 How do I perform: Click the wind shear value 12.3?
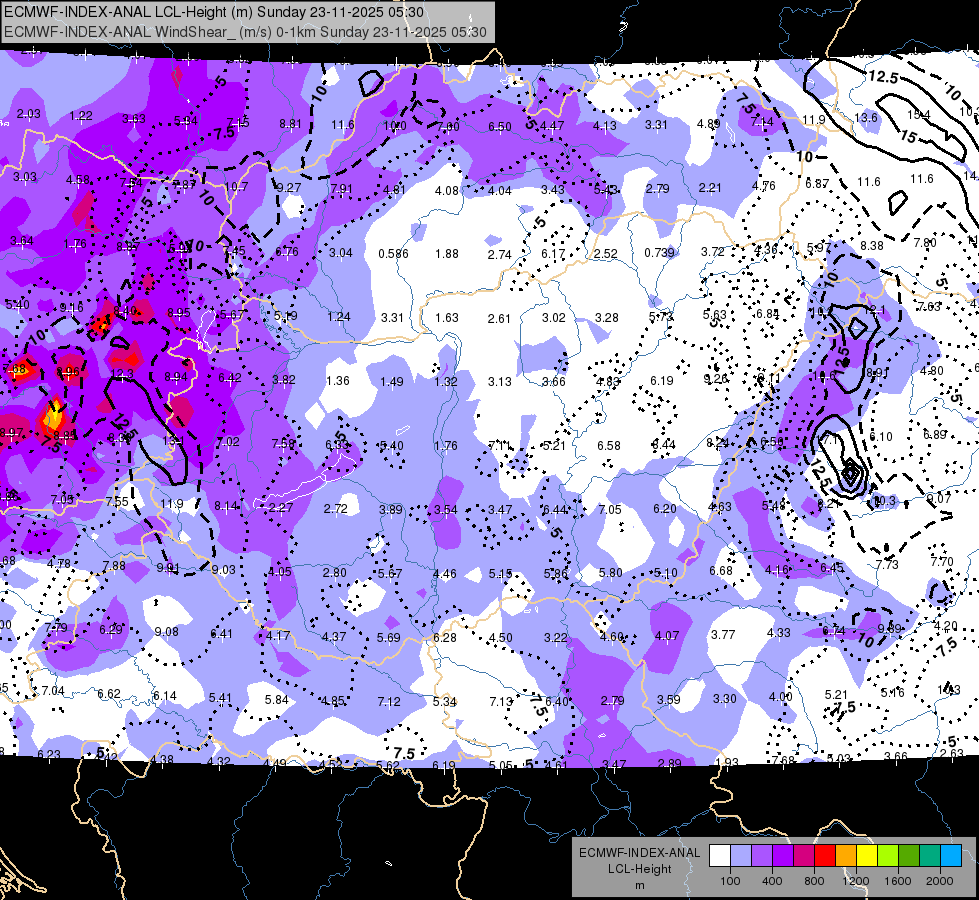point(122,374)
